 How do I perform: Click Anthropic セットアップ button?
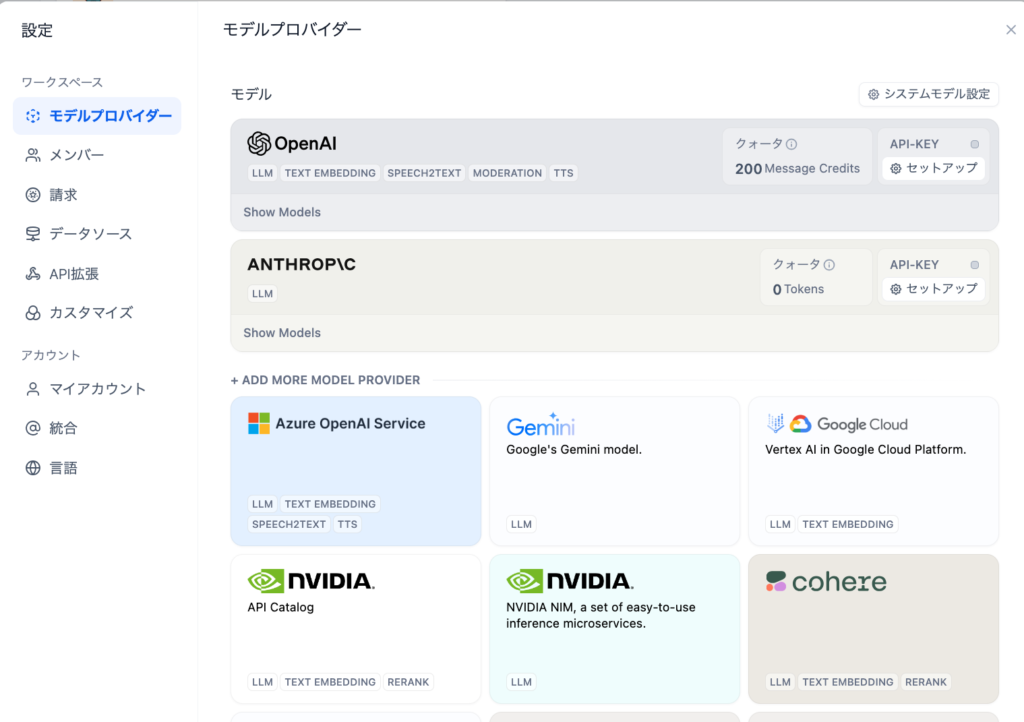coord(934,289)
